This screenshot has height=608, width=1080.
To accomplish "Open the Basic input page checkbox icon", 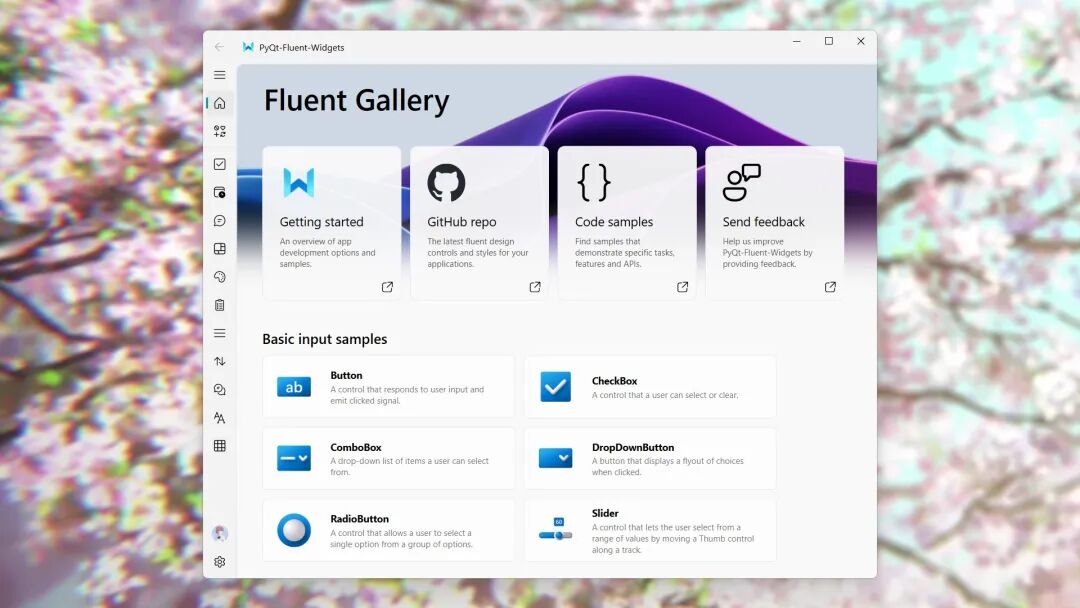I will tap(220, 164).
